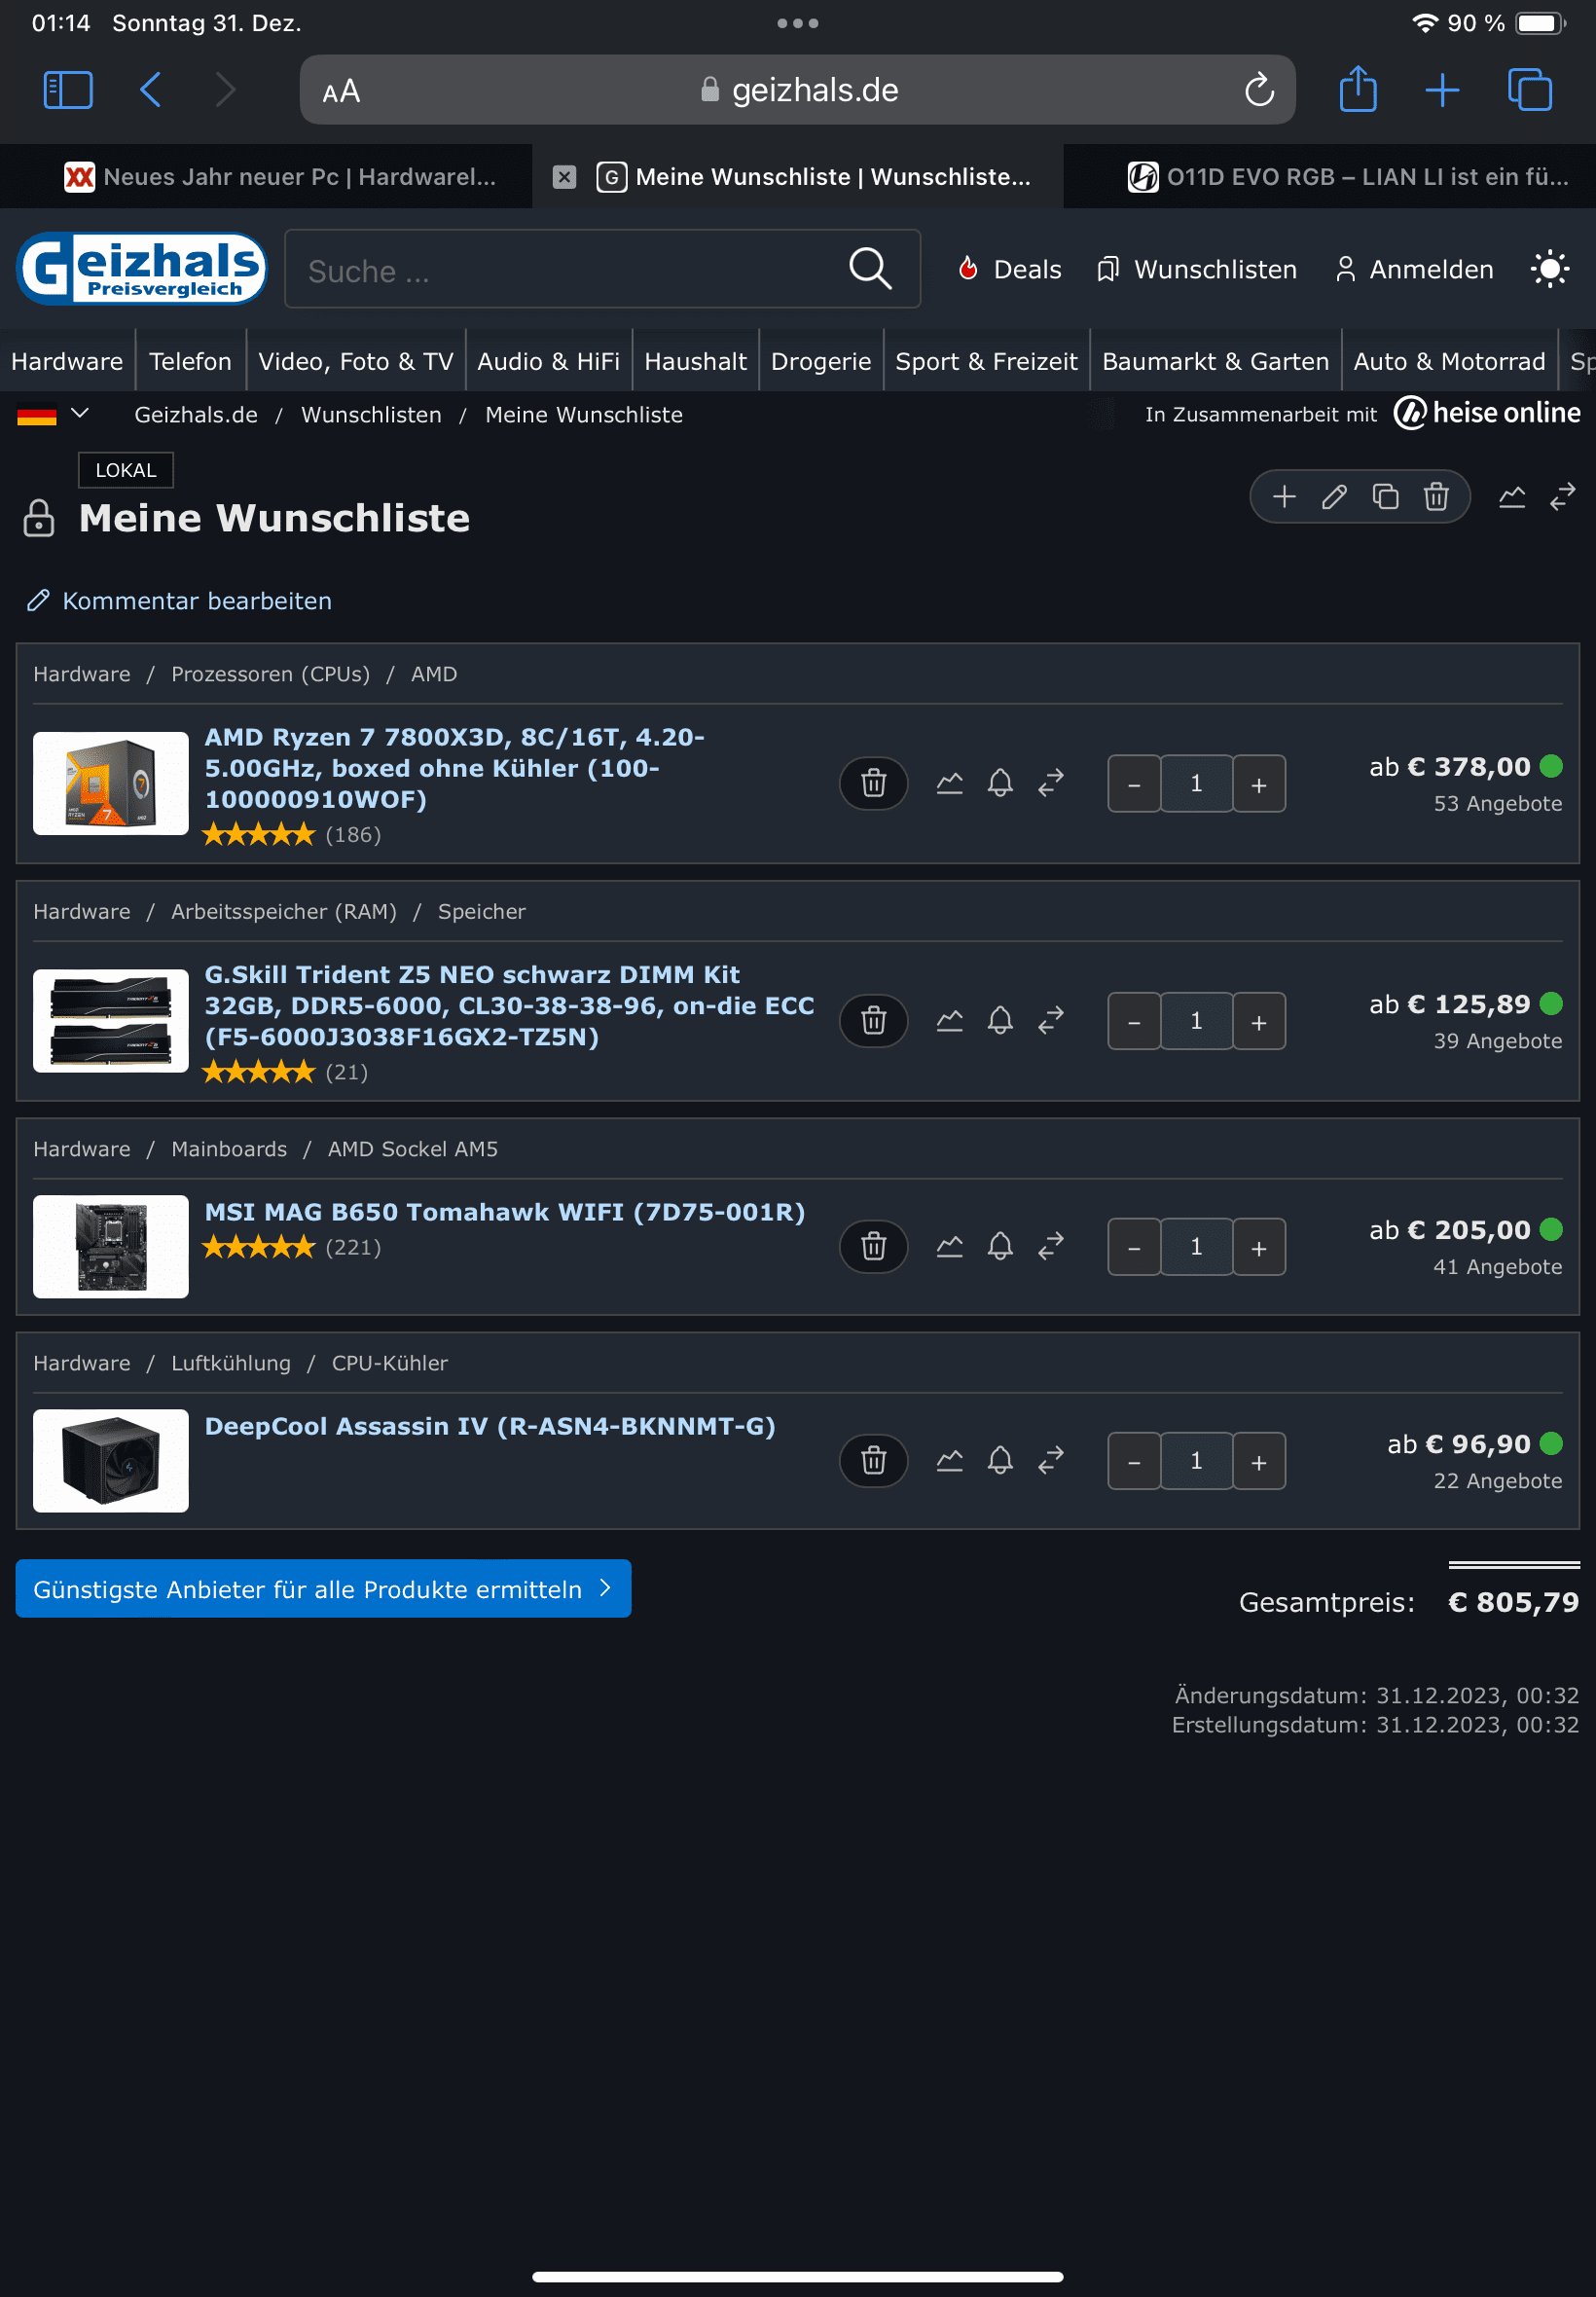Add a new wishlist with plus icon
This screenshot has height=2297, width=1596.
coord(1284,497)
